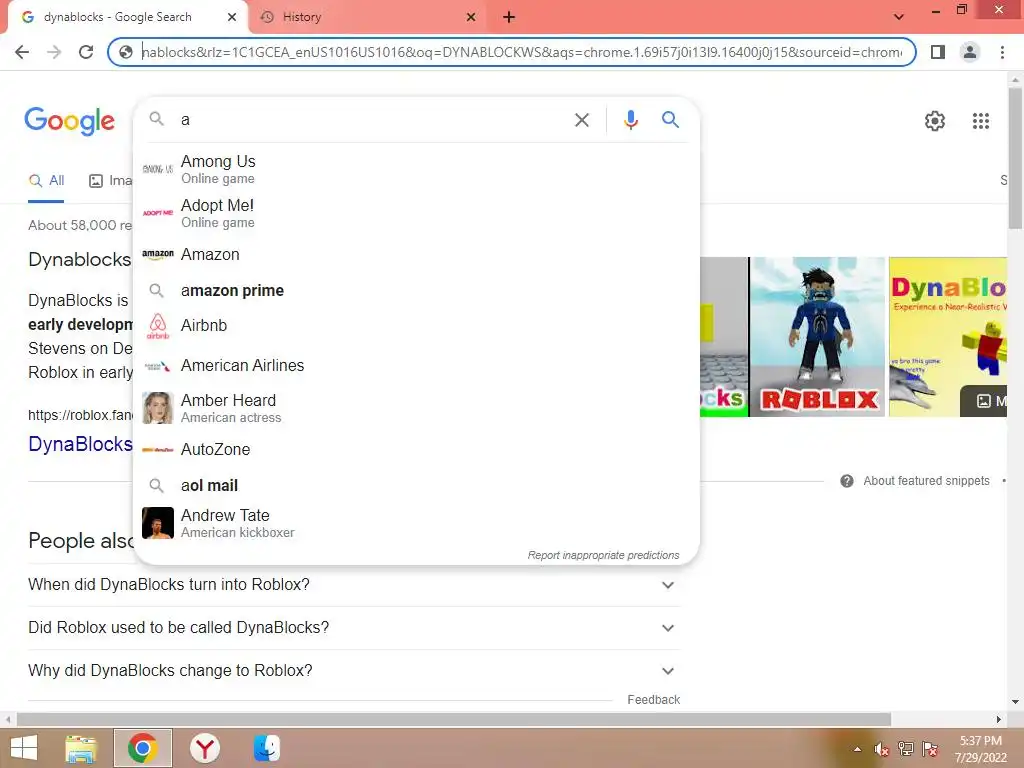Expand 'When did DynaBlocks turn into Roblox?'
Viewport: 1024px width, 768px height.
pyautogui.click(x=354, y=584)
